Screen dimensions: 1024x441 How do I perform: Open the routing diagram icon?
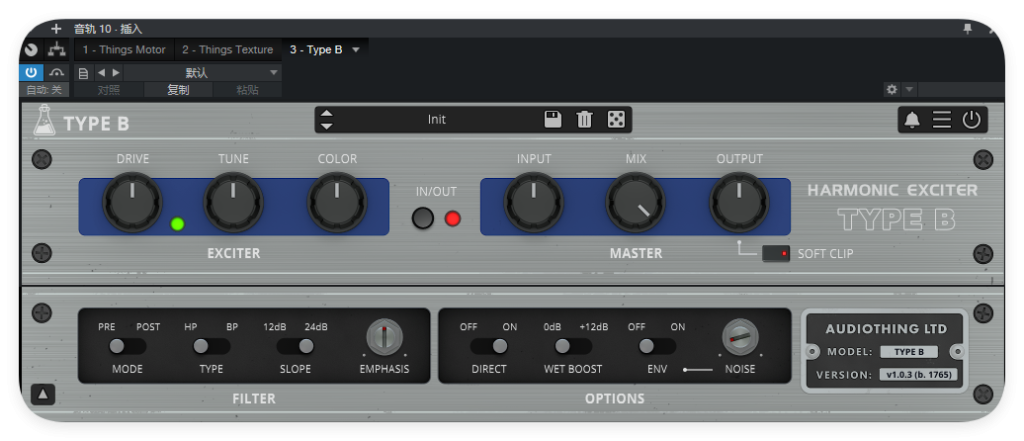coord(57,50)
